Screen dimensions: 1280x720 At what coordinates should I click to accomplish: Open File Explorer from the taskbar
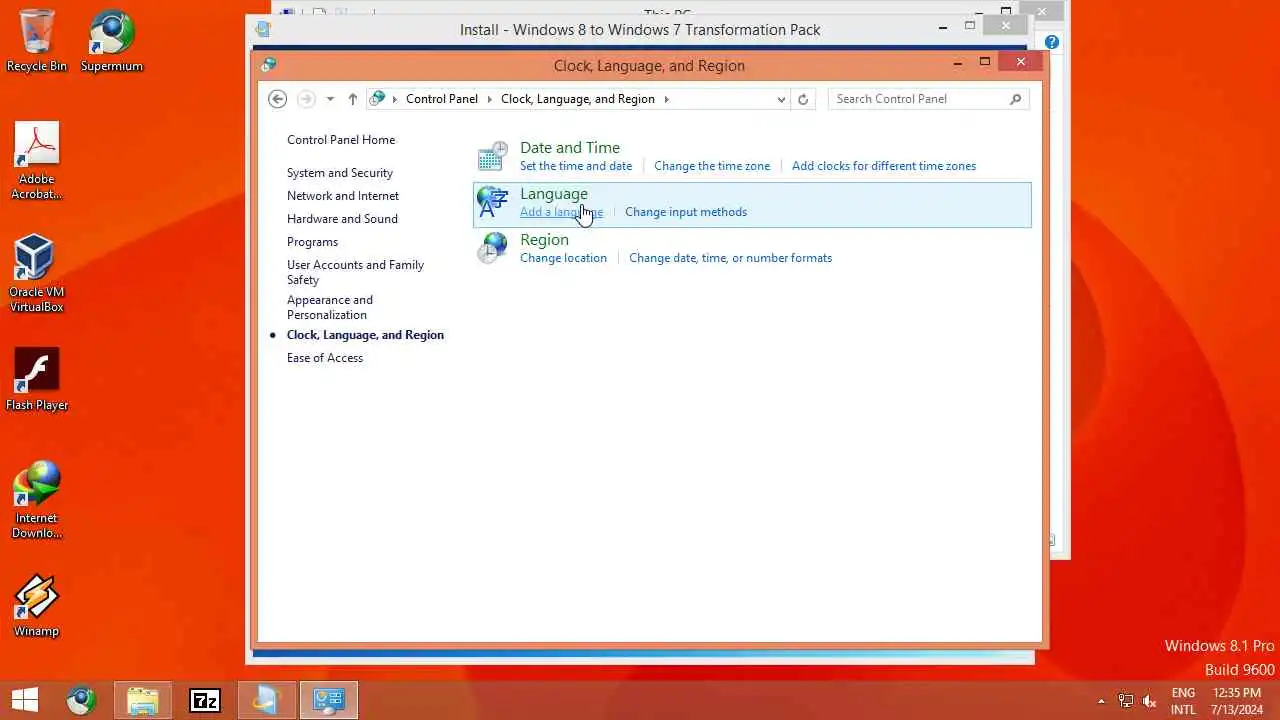143,700
